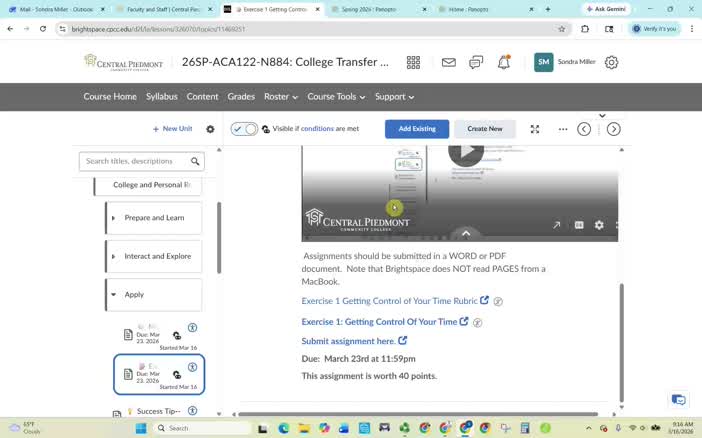Click the content pane vertical scrollbar
The image size is (702, 438).
621,343
